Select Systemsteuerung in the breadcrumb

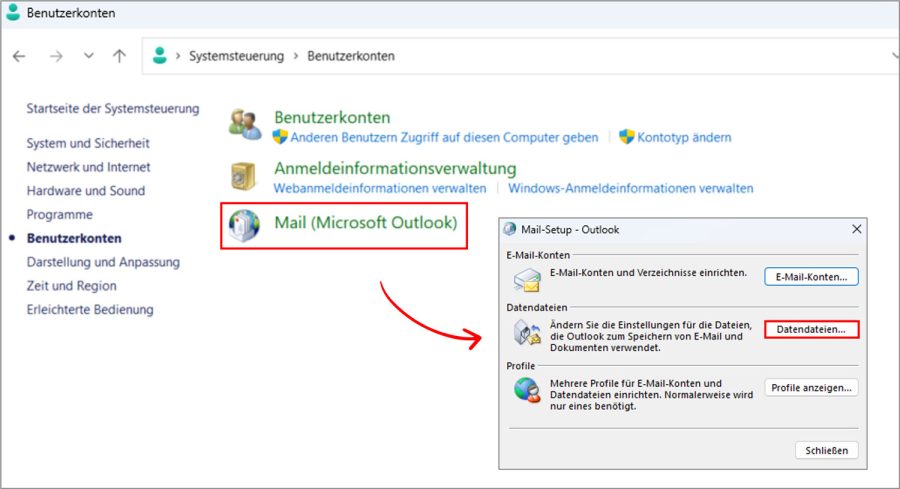[x=236, y=56]
